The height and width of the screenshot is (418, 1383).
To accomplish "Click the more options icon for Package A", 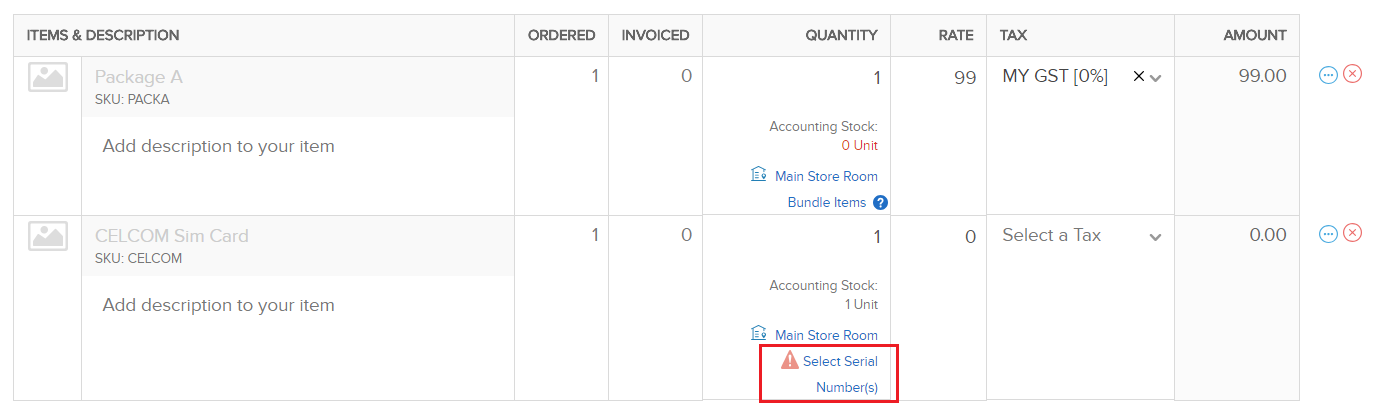I will click(x=1328, y=75).
